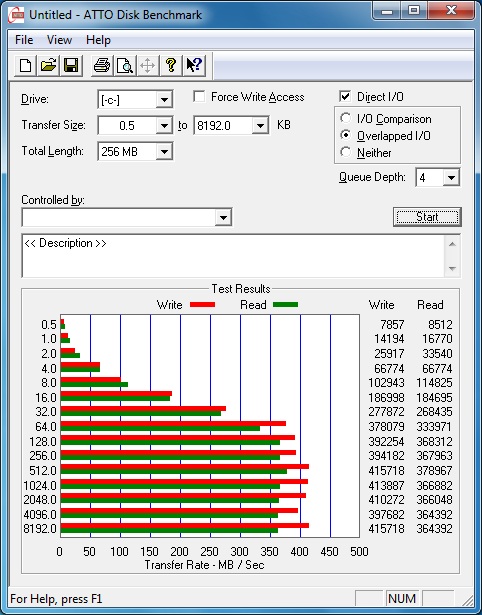Expand the Controlled by dropdown
This screenshot has height=615, width=482.
(x=223, y=217)
